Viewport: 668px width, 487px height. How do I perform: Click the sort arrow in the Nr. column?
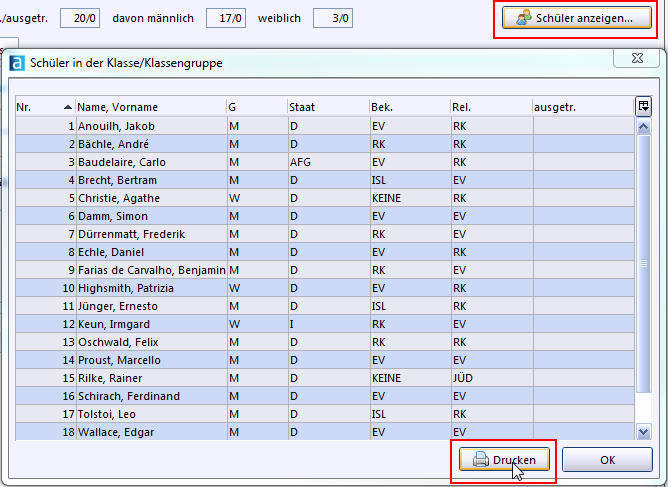click(x=68, y=107)
